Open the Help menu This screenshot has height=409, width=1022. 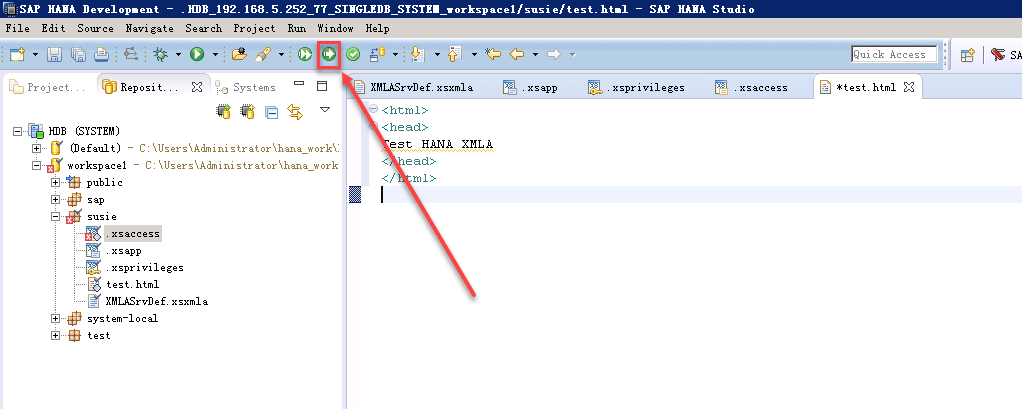point(377,29)
